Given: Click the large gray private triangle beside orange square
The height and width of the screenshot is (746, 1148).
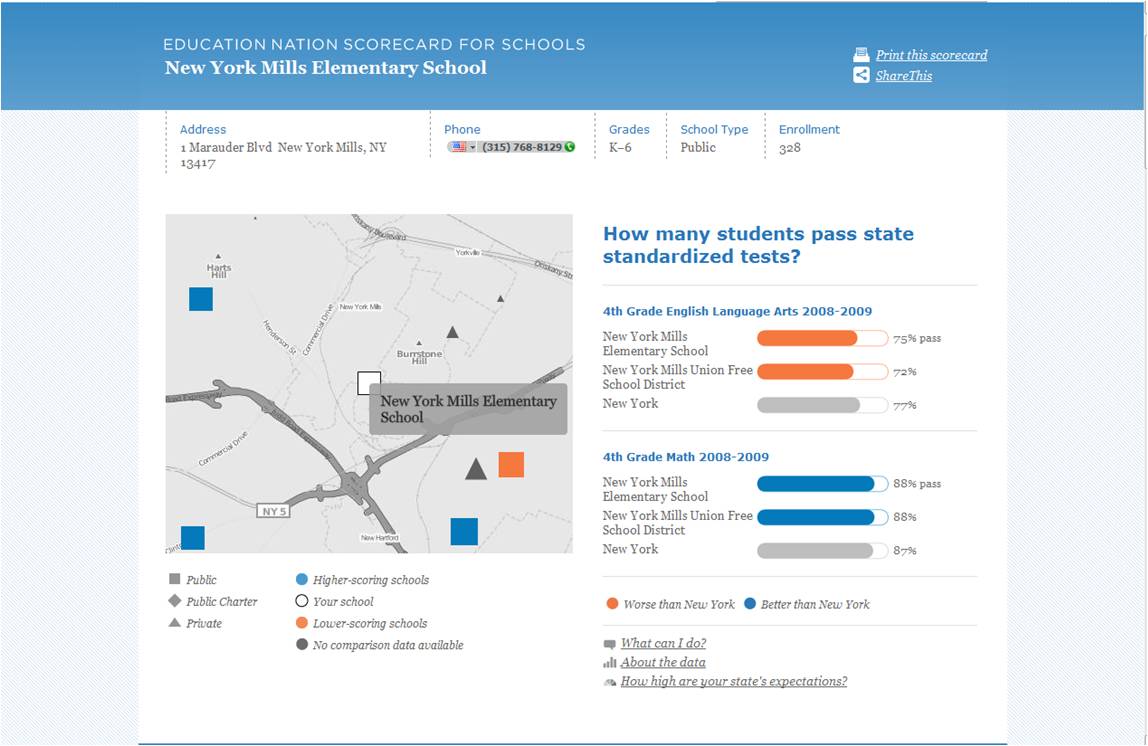Looking at the screenshot, I should pyautogui.click(x=476, y=469).
